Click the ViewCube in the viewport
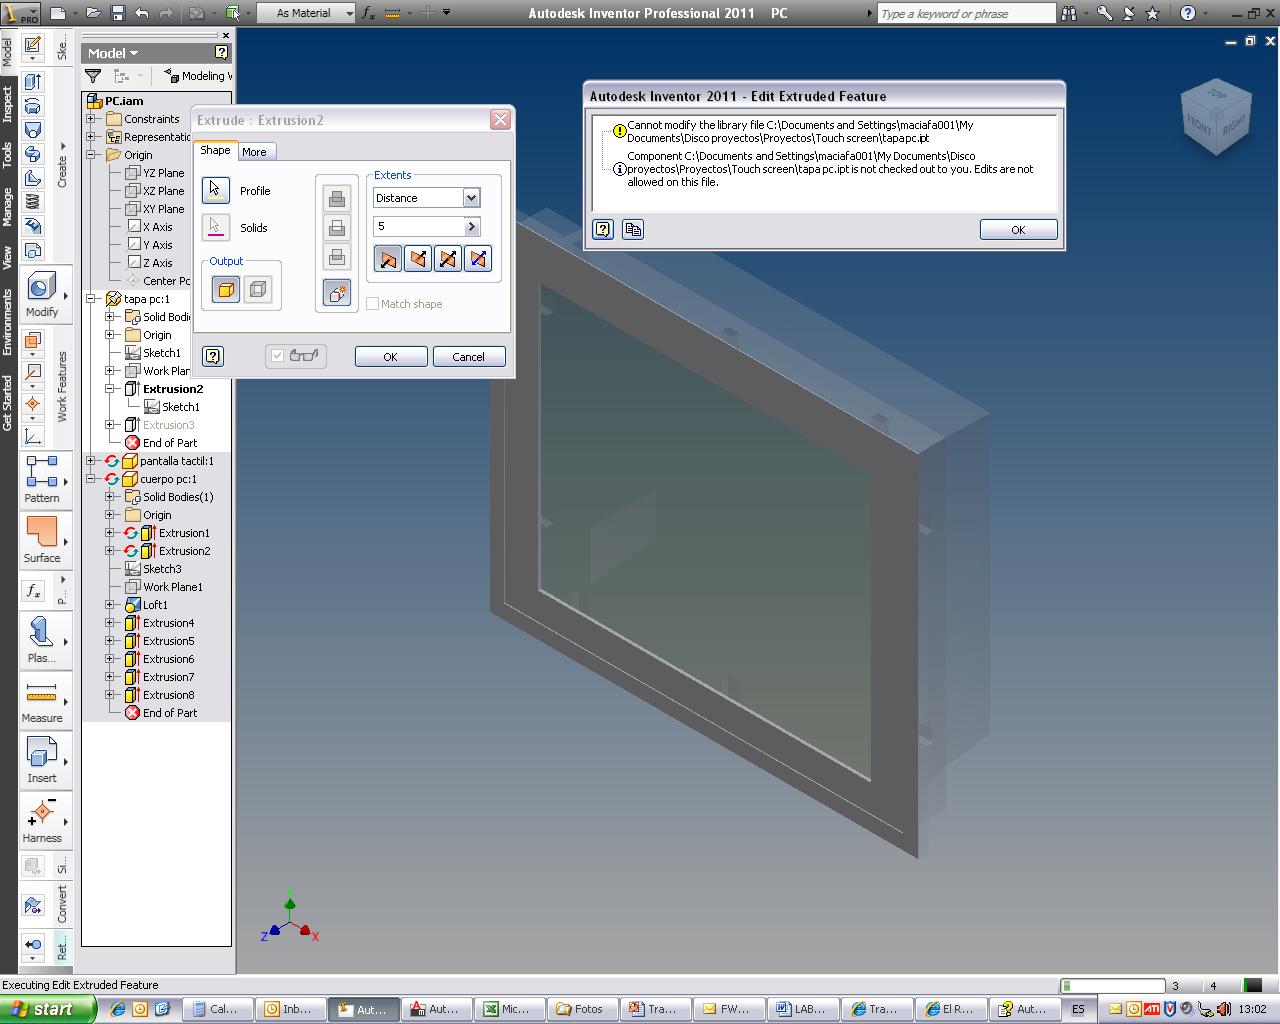This screenshot has width=1280, height=1024. click(x=1215, y=118)
